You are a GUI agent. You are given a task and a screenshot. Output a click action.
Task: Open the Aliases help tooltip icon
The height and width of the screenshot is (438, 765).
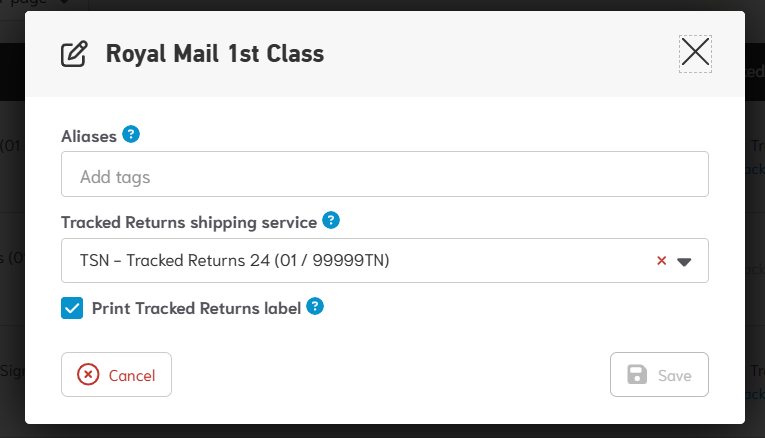(130, 134)
